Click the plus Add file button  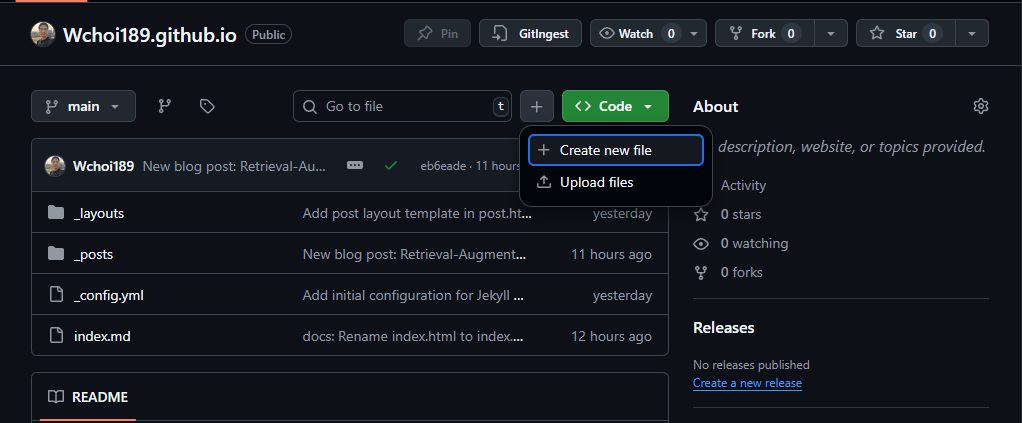click(536, 106)
